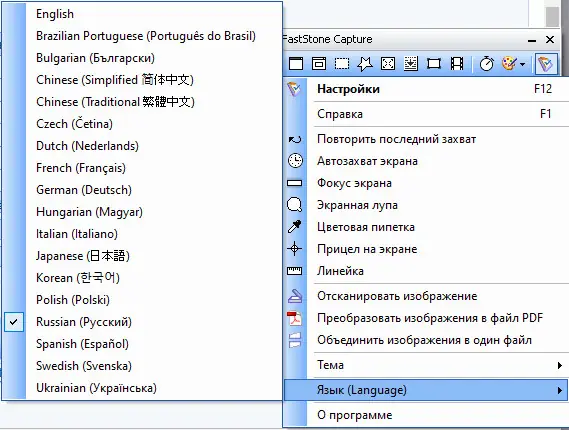Click rectangle icon for Фокус экрана

click(x=294, y=183)
